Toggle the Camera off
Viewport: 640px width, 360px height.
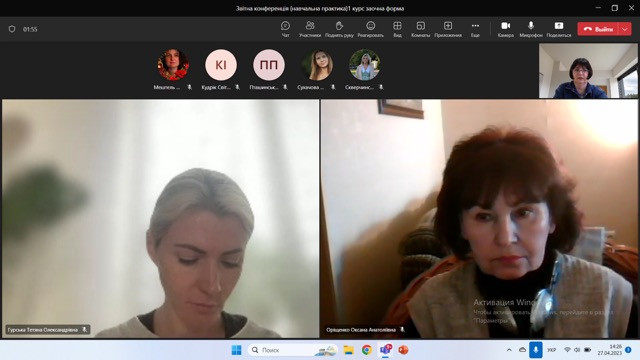tap(506, 29)
